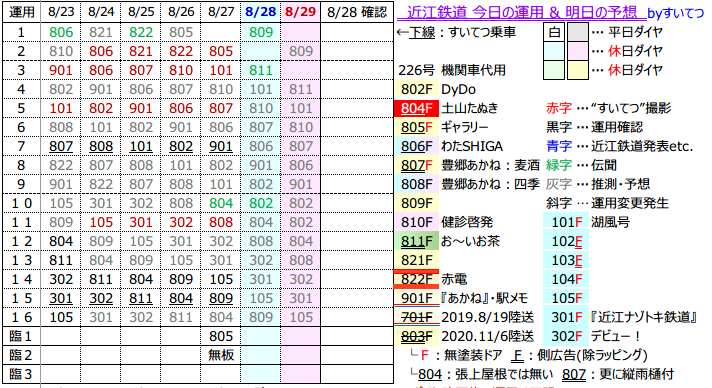Image resolution: width=712 pixels, height=388 pixels.
Task: Click 804 in row 12 under 8/23
Action: coord(61,241)
